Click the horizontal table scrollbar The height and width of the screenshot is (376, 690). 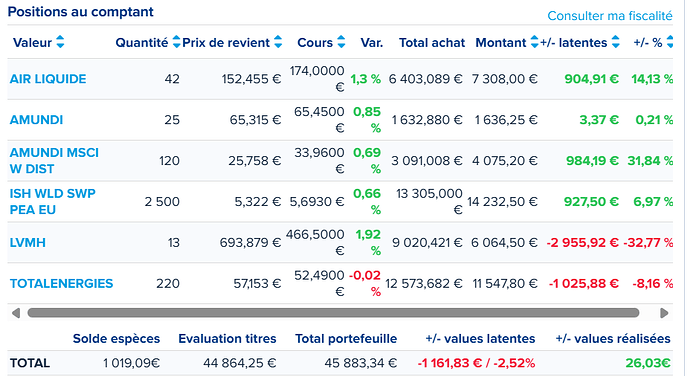333,313
